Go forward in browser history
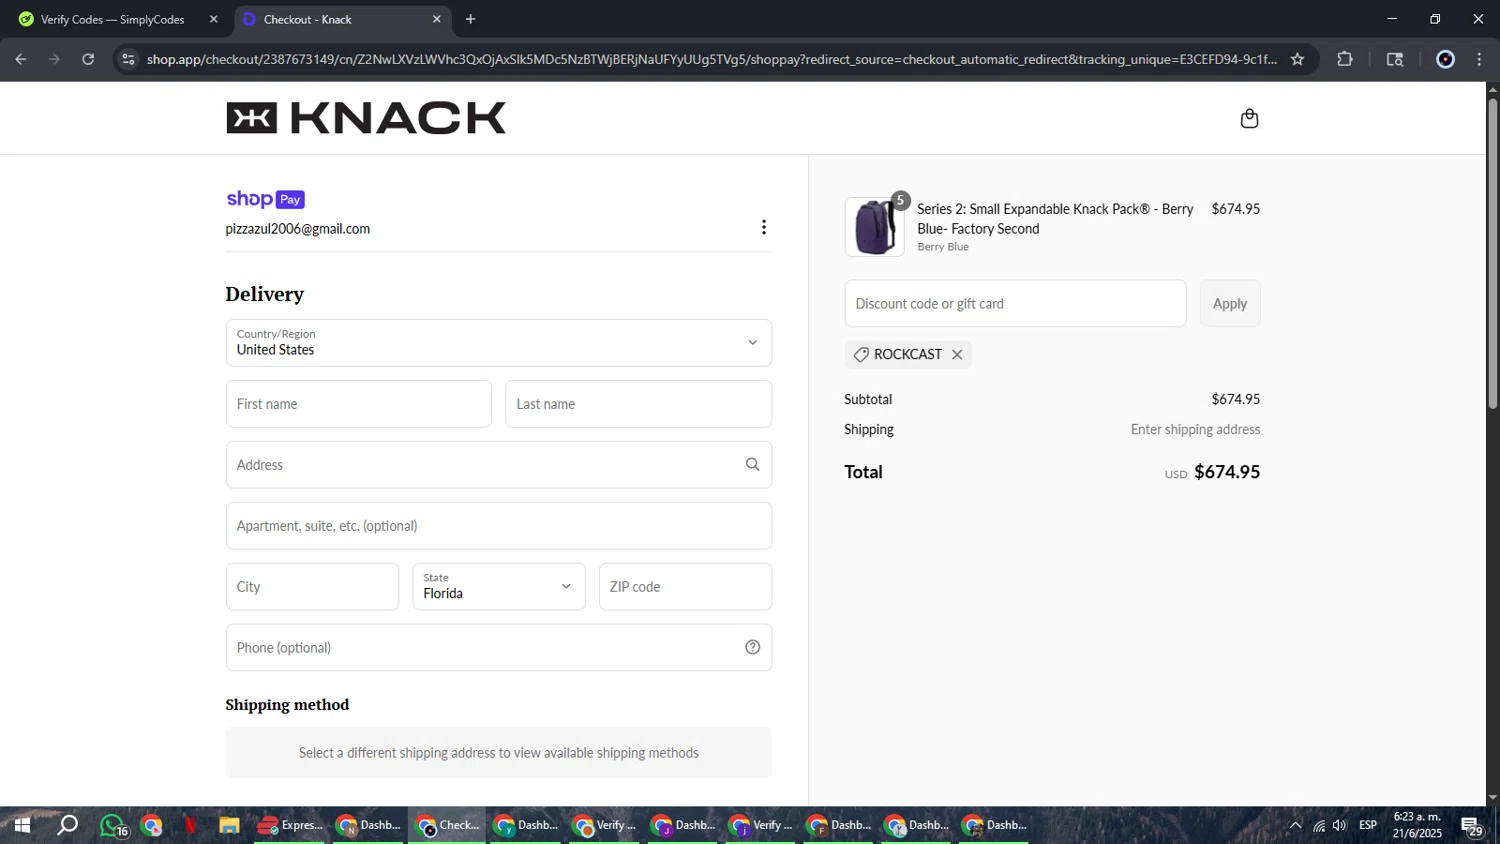Screen dimensions: 1500x844 pos(54,59)
